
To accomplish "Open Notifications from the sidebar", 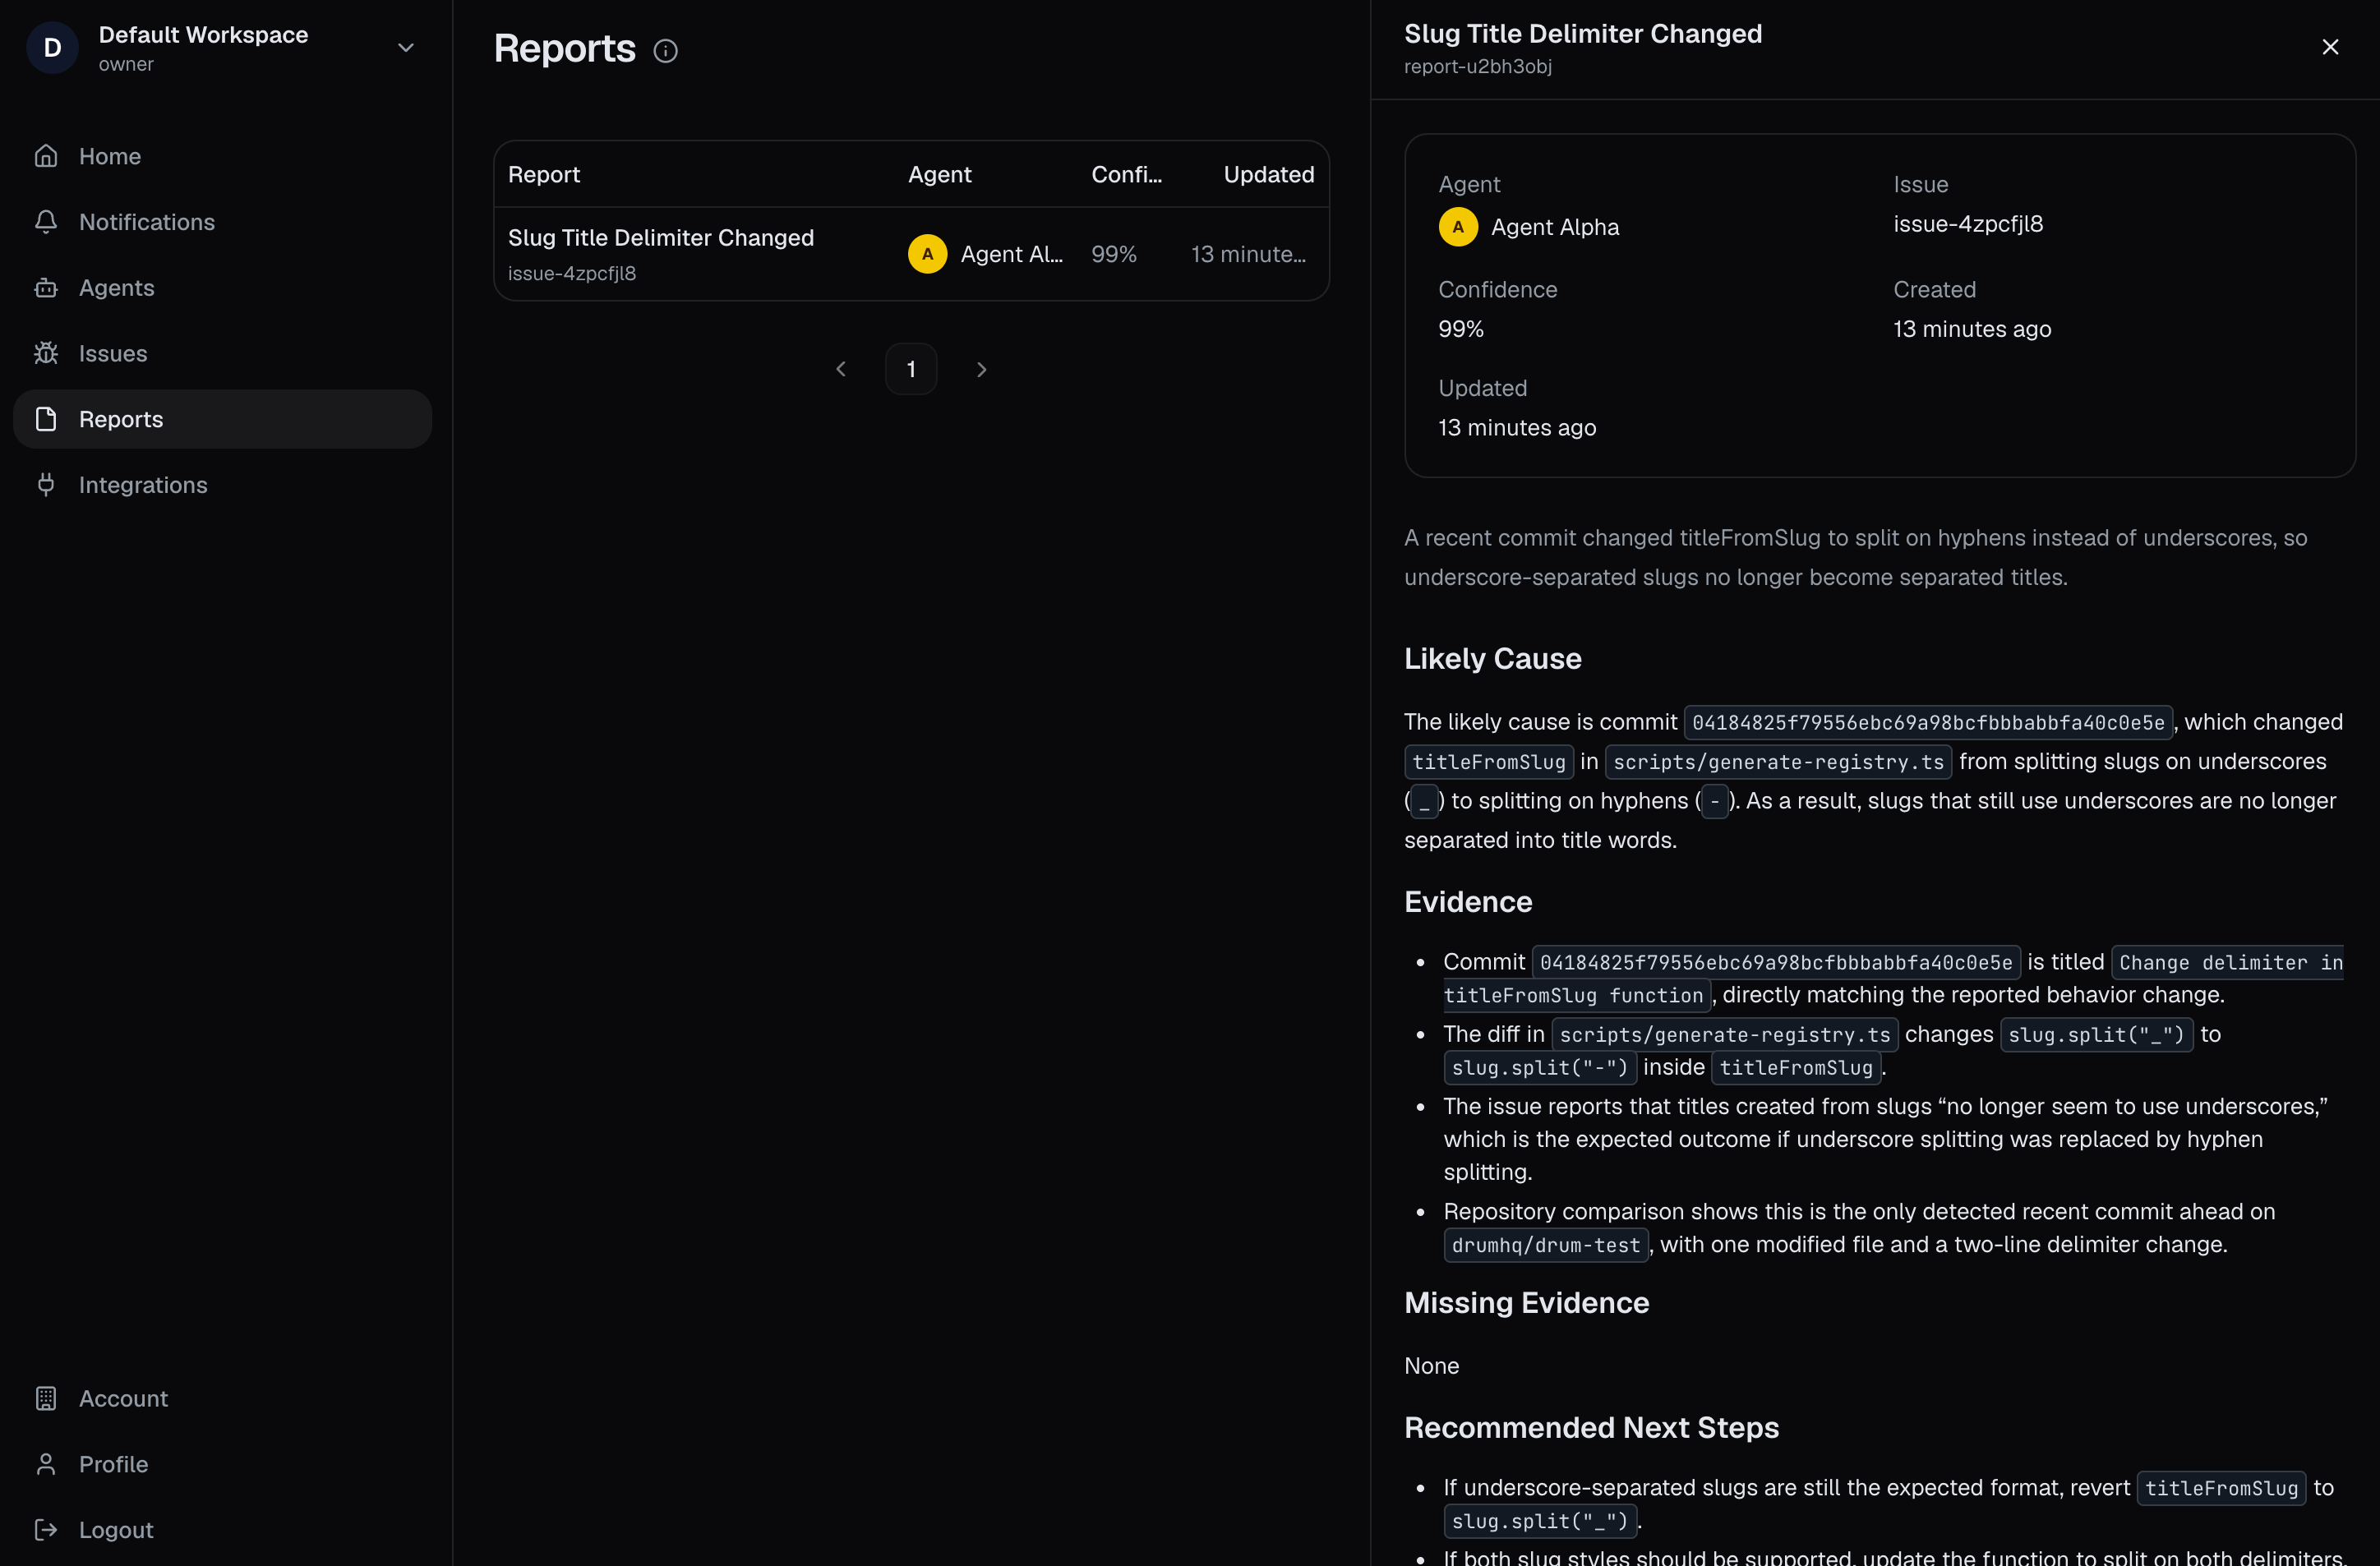I will click(x=222, y=222).
